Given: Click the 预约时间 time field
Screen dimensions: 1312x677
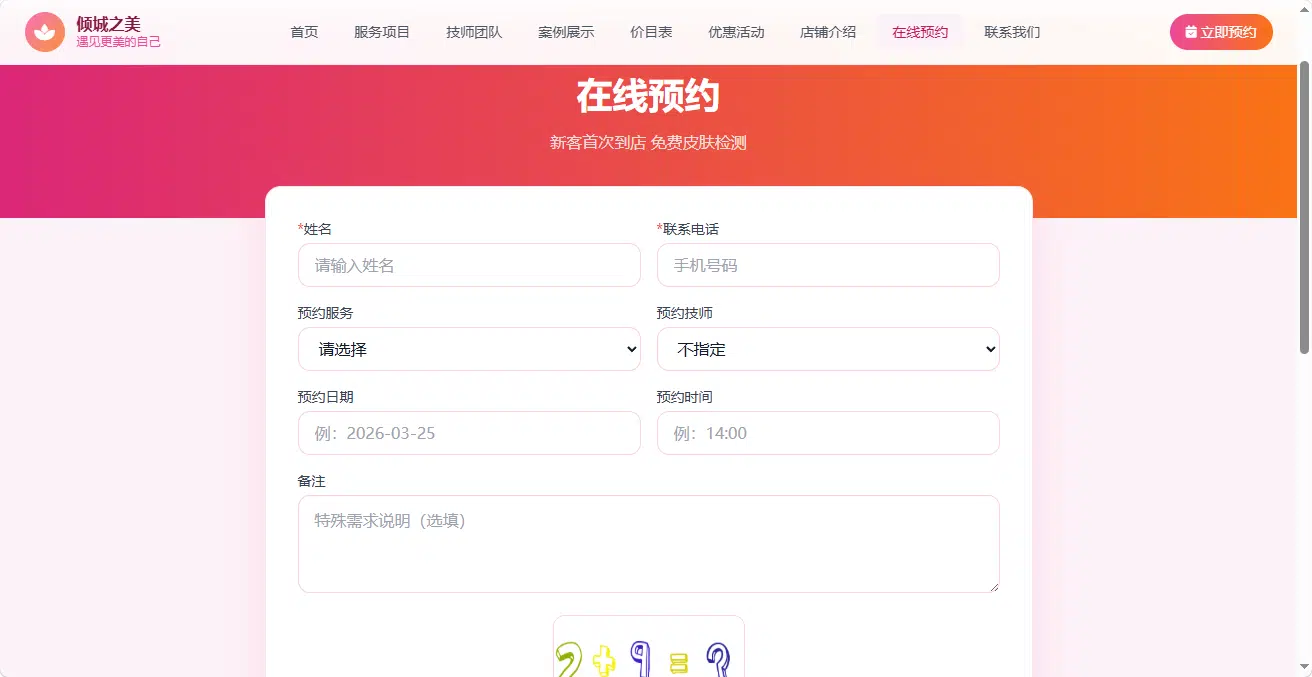Looking at the screenshot, I should tap(828, 433).
